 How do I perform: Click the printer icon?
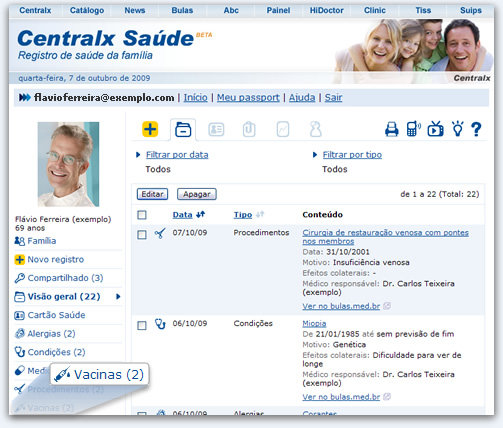click(392, 129)
